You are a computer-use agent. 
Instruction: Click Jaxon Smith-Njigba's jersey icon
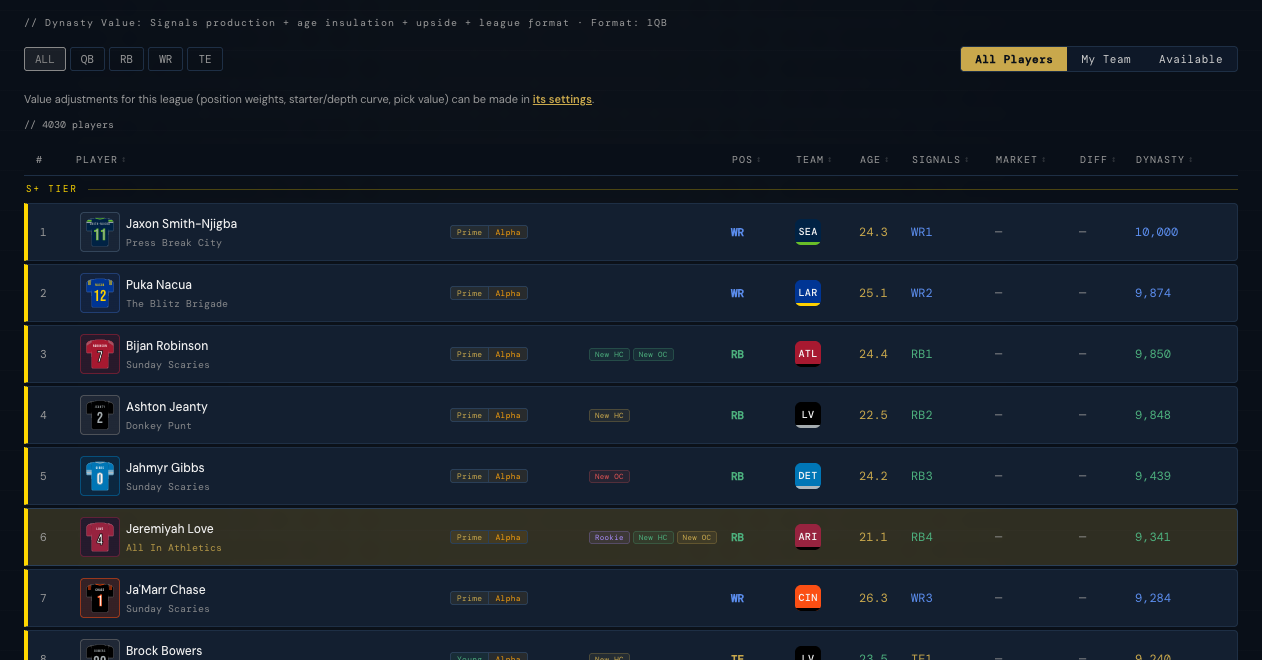100,232
